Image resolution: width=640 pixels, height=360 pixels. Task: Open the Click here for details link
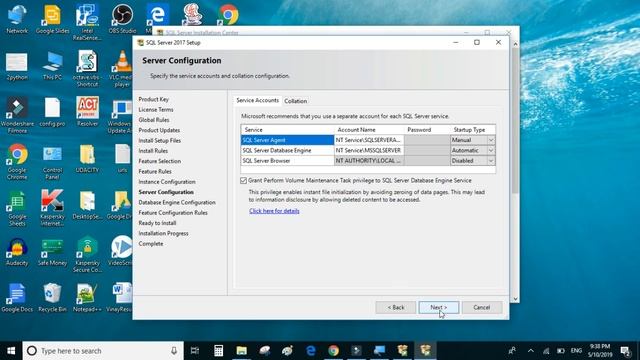[274, 211]
